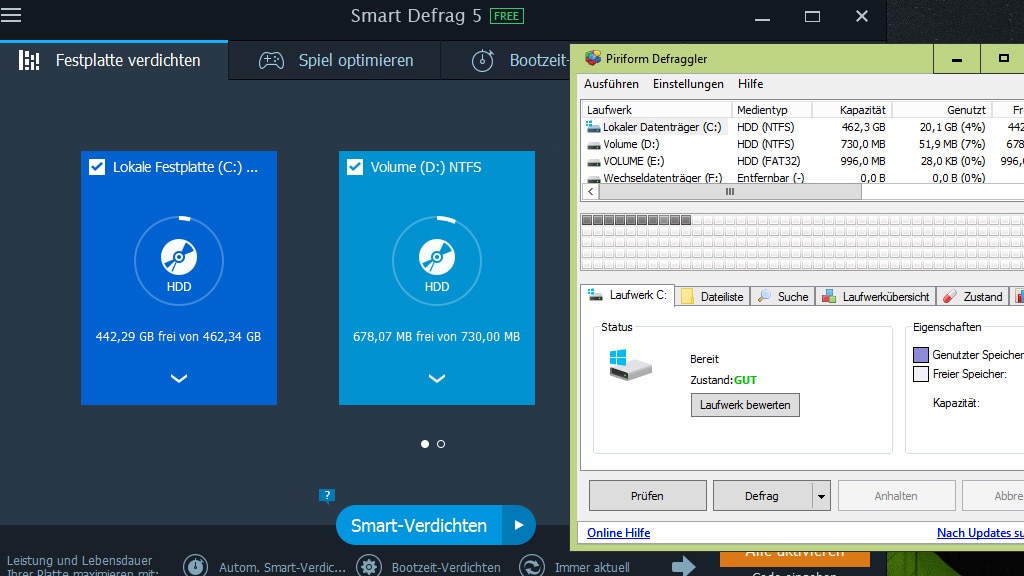Click the blue question mark help icon

pyautogui.click(x=327, y=496)
